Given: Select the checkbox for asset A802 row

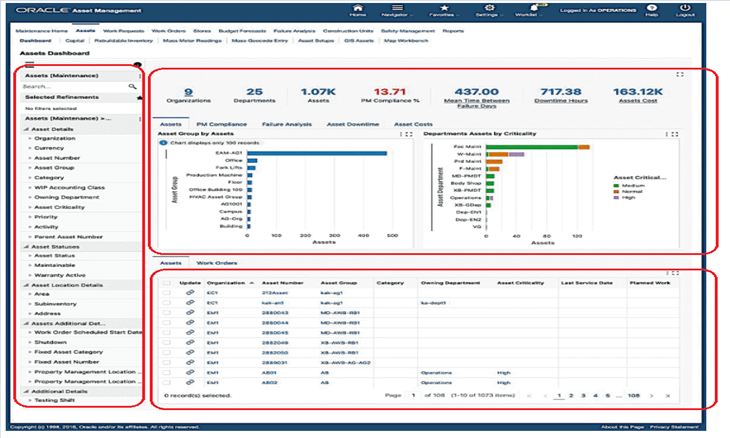Looking at the screenshot, I should [167, 381].
